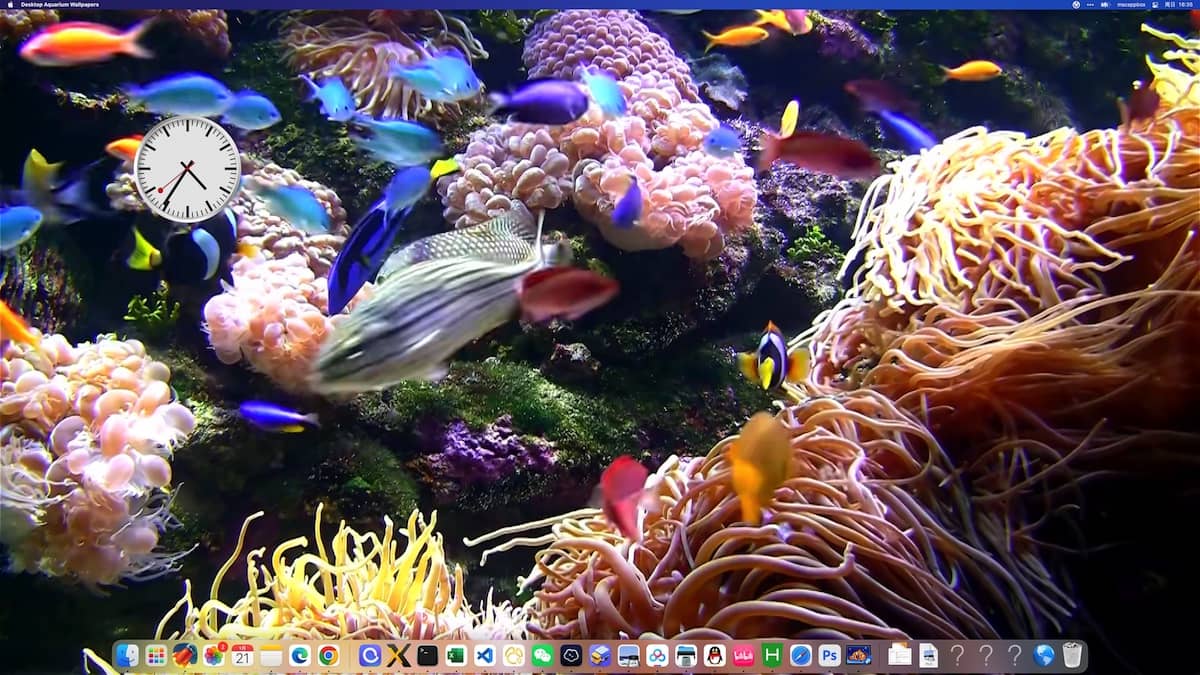Open Visual Studio Code in Dock
The image size is (1200, 675).
[485, 655]
